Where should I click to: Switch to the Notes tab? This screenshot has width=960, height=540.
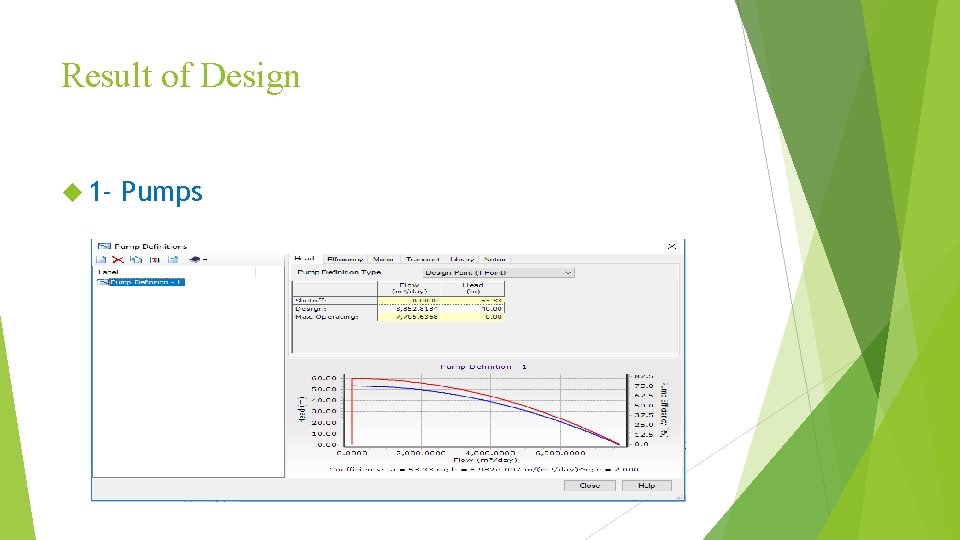click(494, 260)
